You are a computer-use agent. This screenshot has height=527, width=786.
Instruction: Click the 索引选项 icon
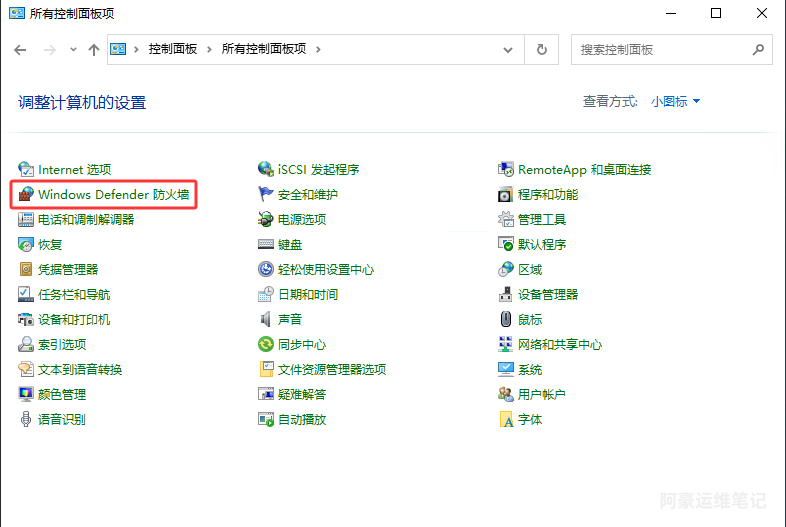26,344
